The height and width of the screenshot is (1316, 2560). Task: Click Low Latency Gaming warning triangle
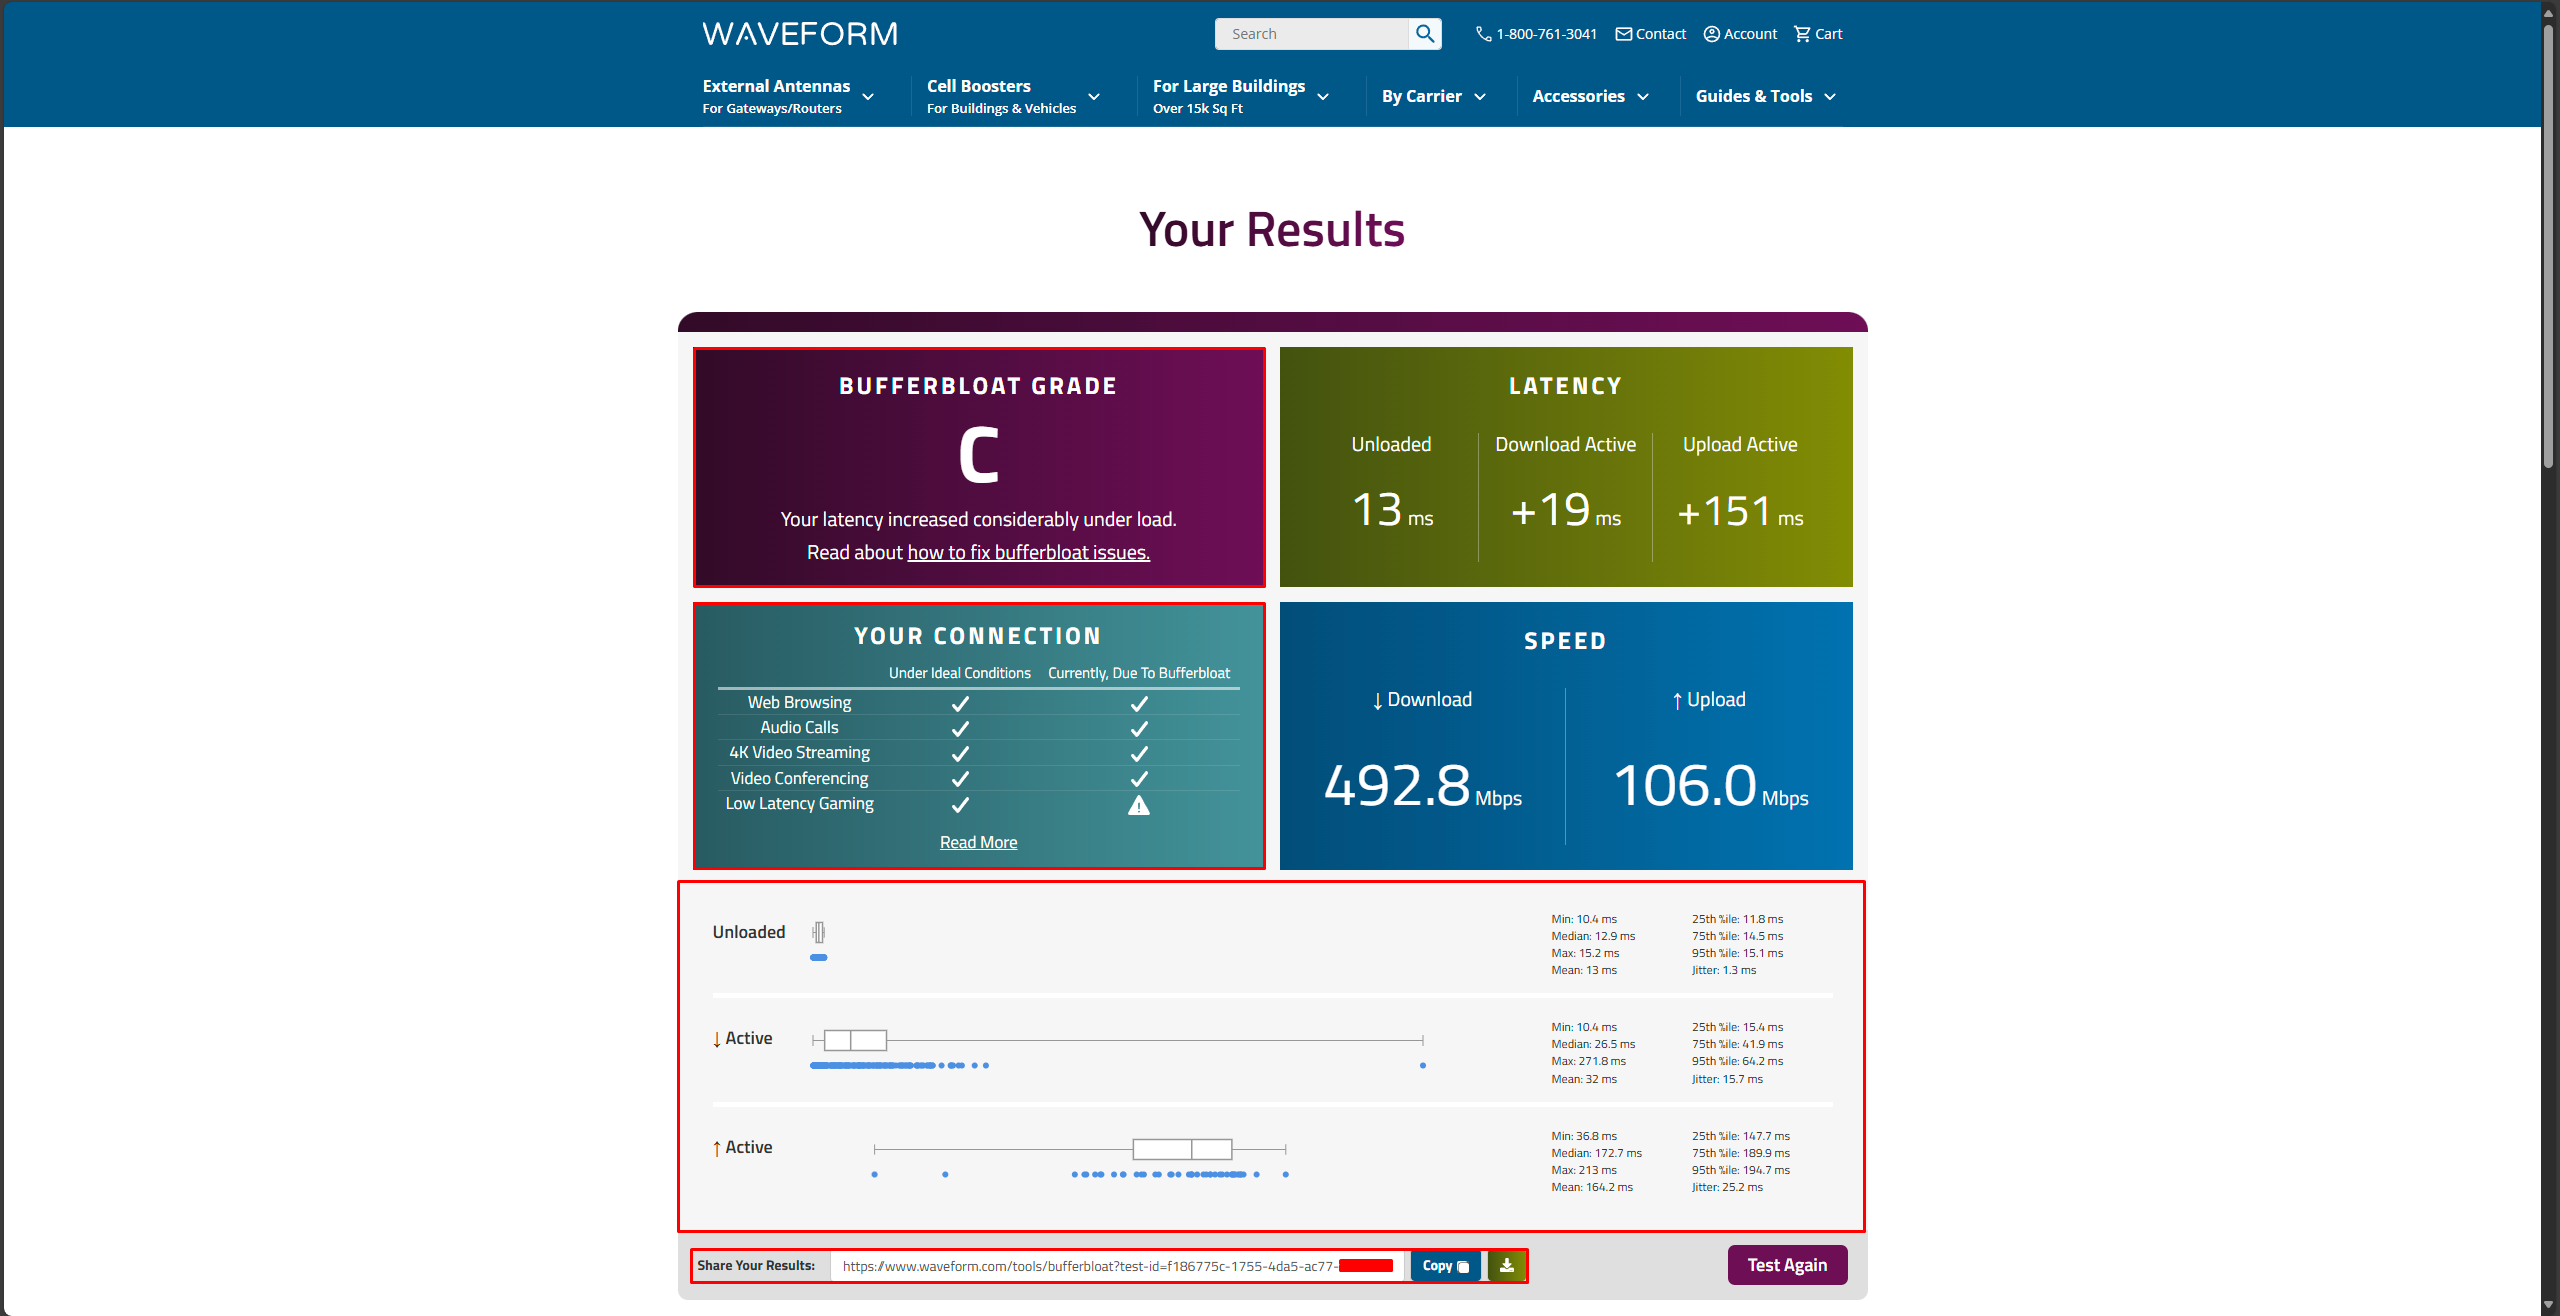click(1138, 805)
